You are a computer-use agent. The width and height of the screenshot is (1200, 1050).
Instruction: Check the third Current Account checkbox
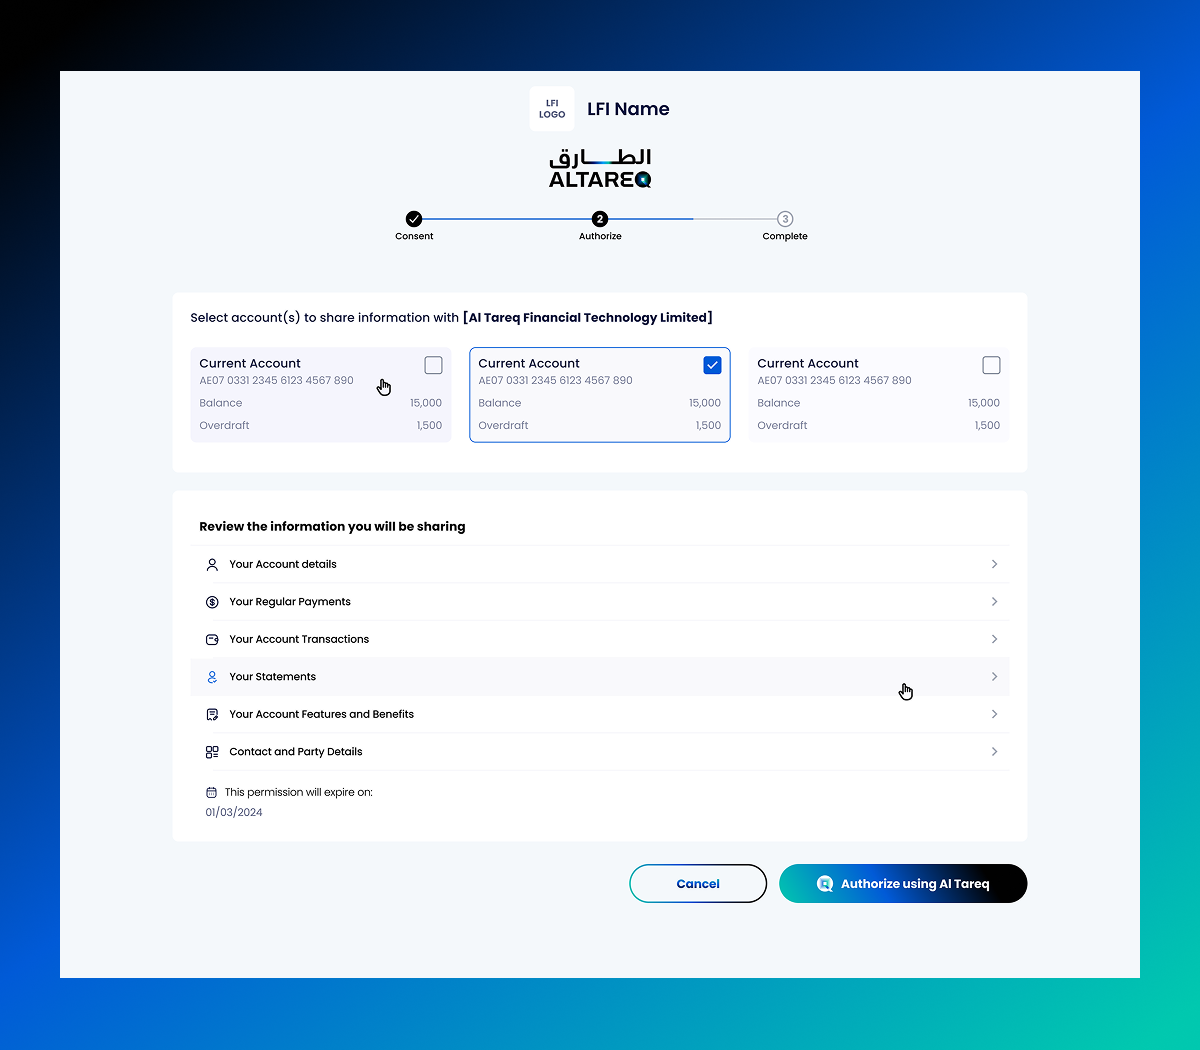(x=991, y=365)
